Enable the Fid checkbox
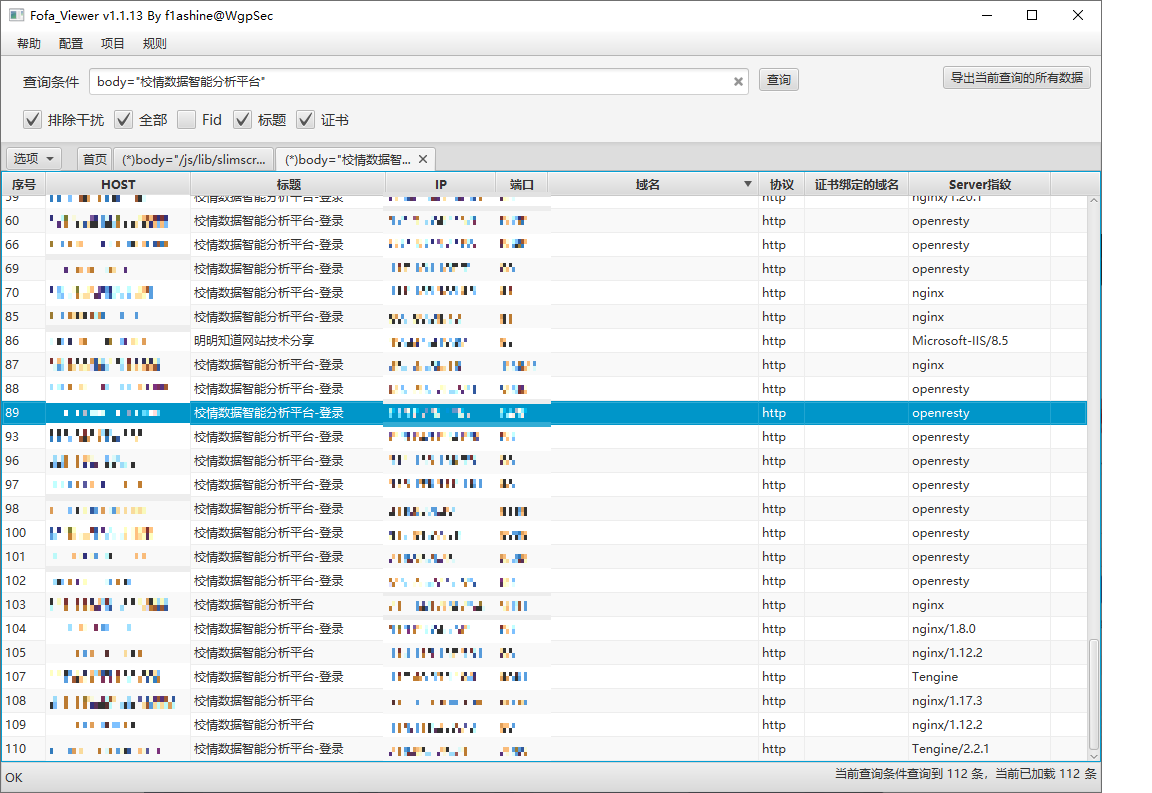Viewport: 1152px width, 793px height. click(x=187, y=120)
